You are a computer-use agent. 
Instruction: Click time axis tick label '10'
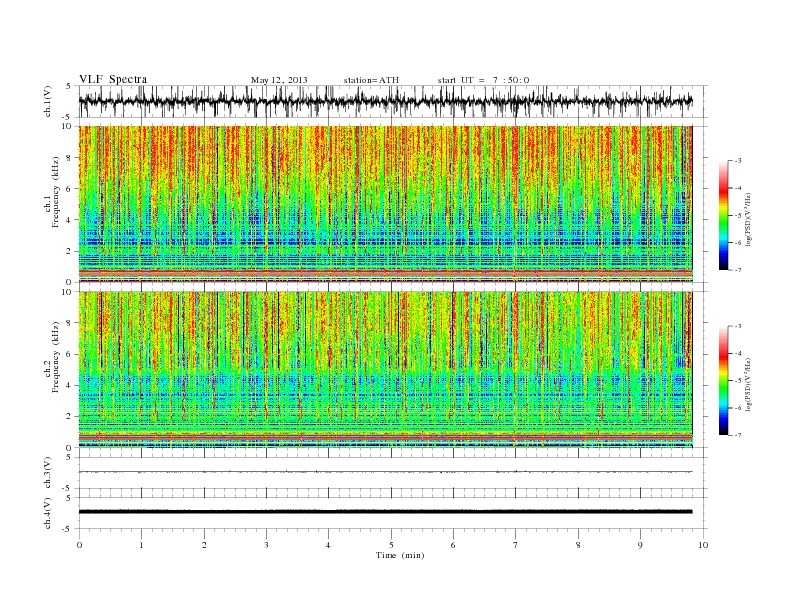pos(703,545)
